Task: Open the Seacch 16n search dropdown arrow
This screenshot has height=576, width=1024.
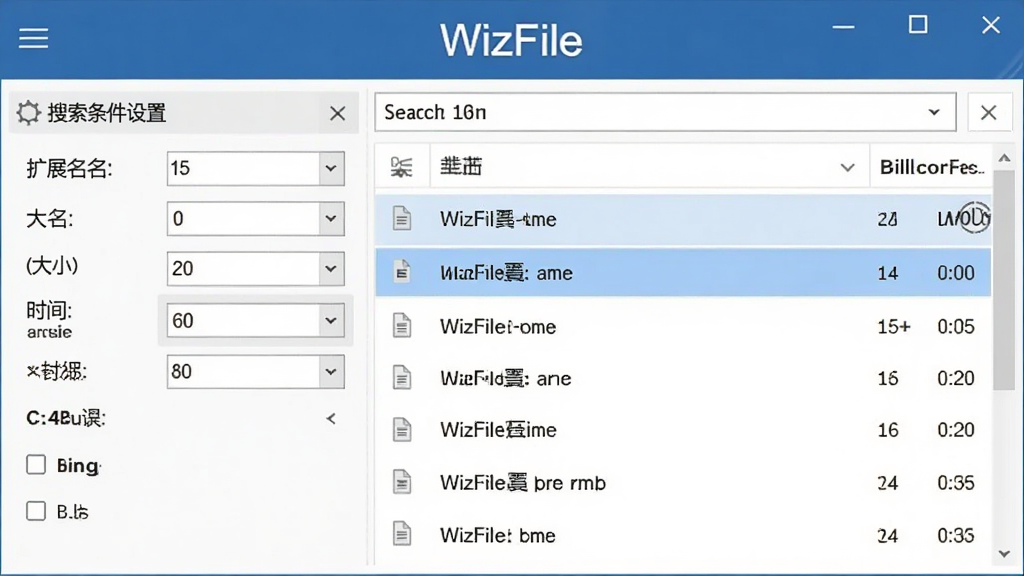Action: tap(934, 112)
